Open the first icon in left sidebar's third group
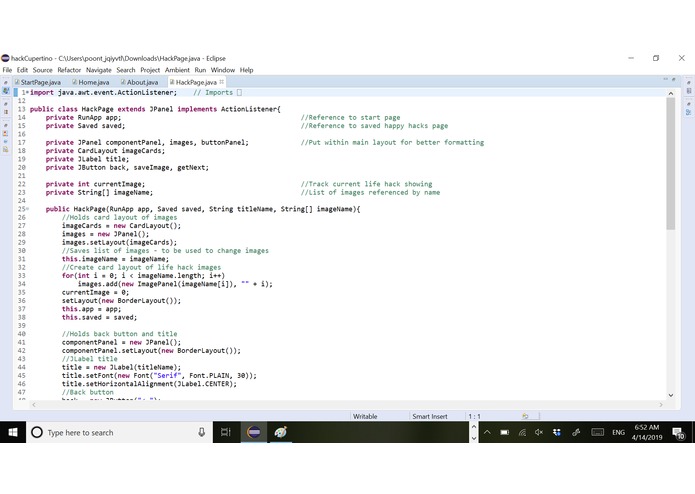This screenshot has width=695, height=494. 6,133
